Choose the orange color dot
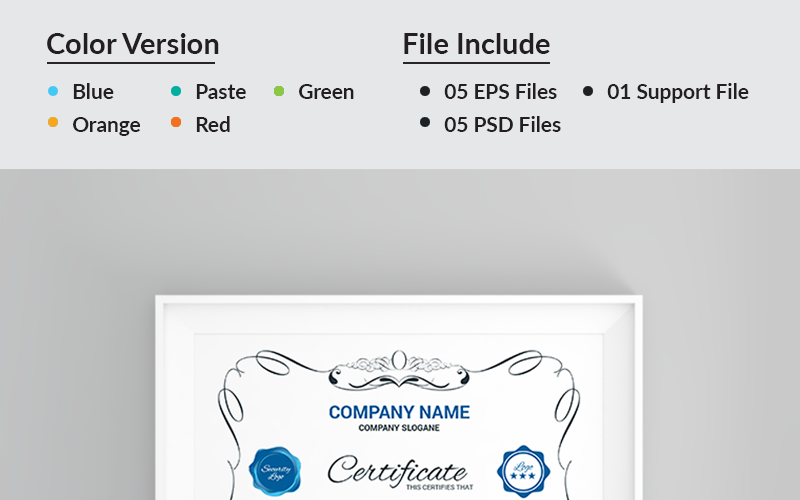Viewport: 800px width, 500px height. pos(53,123)
